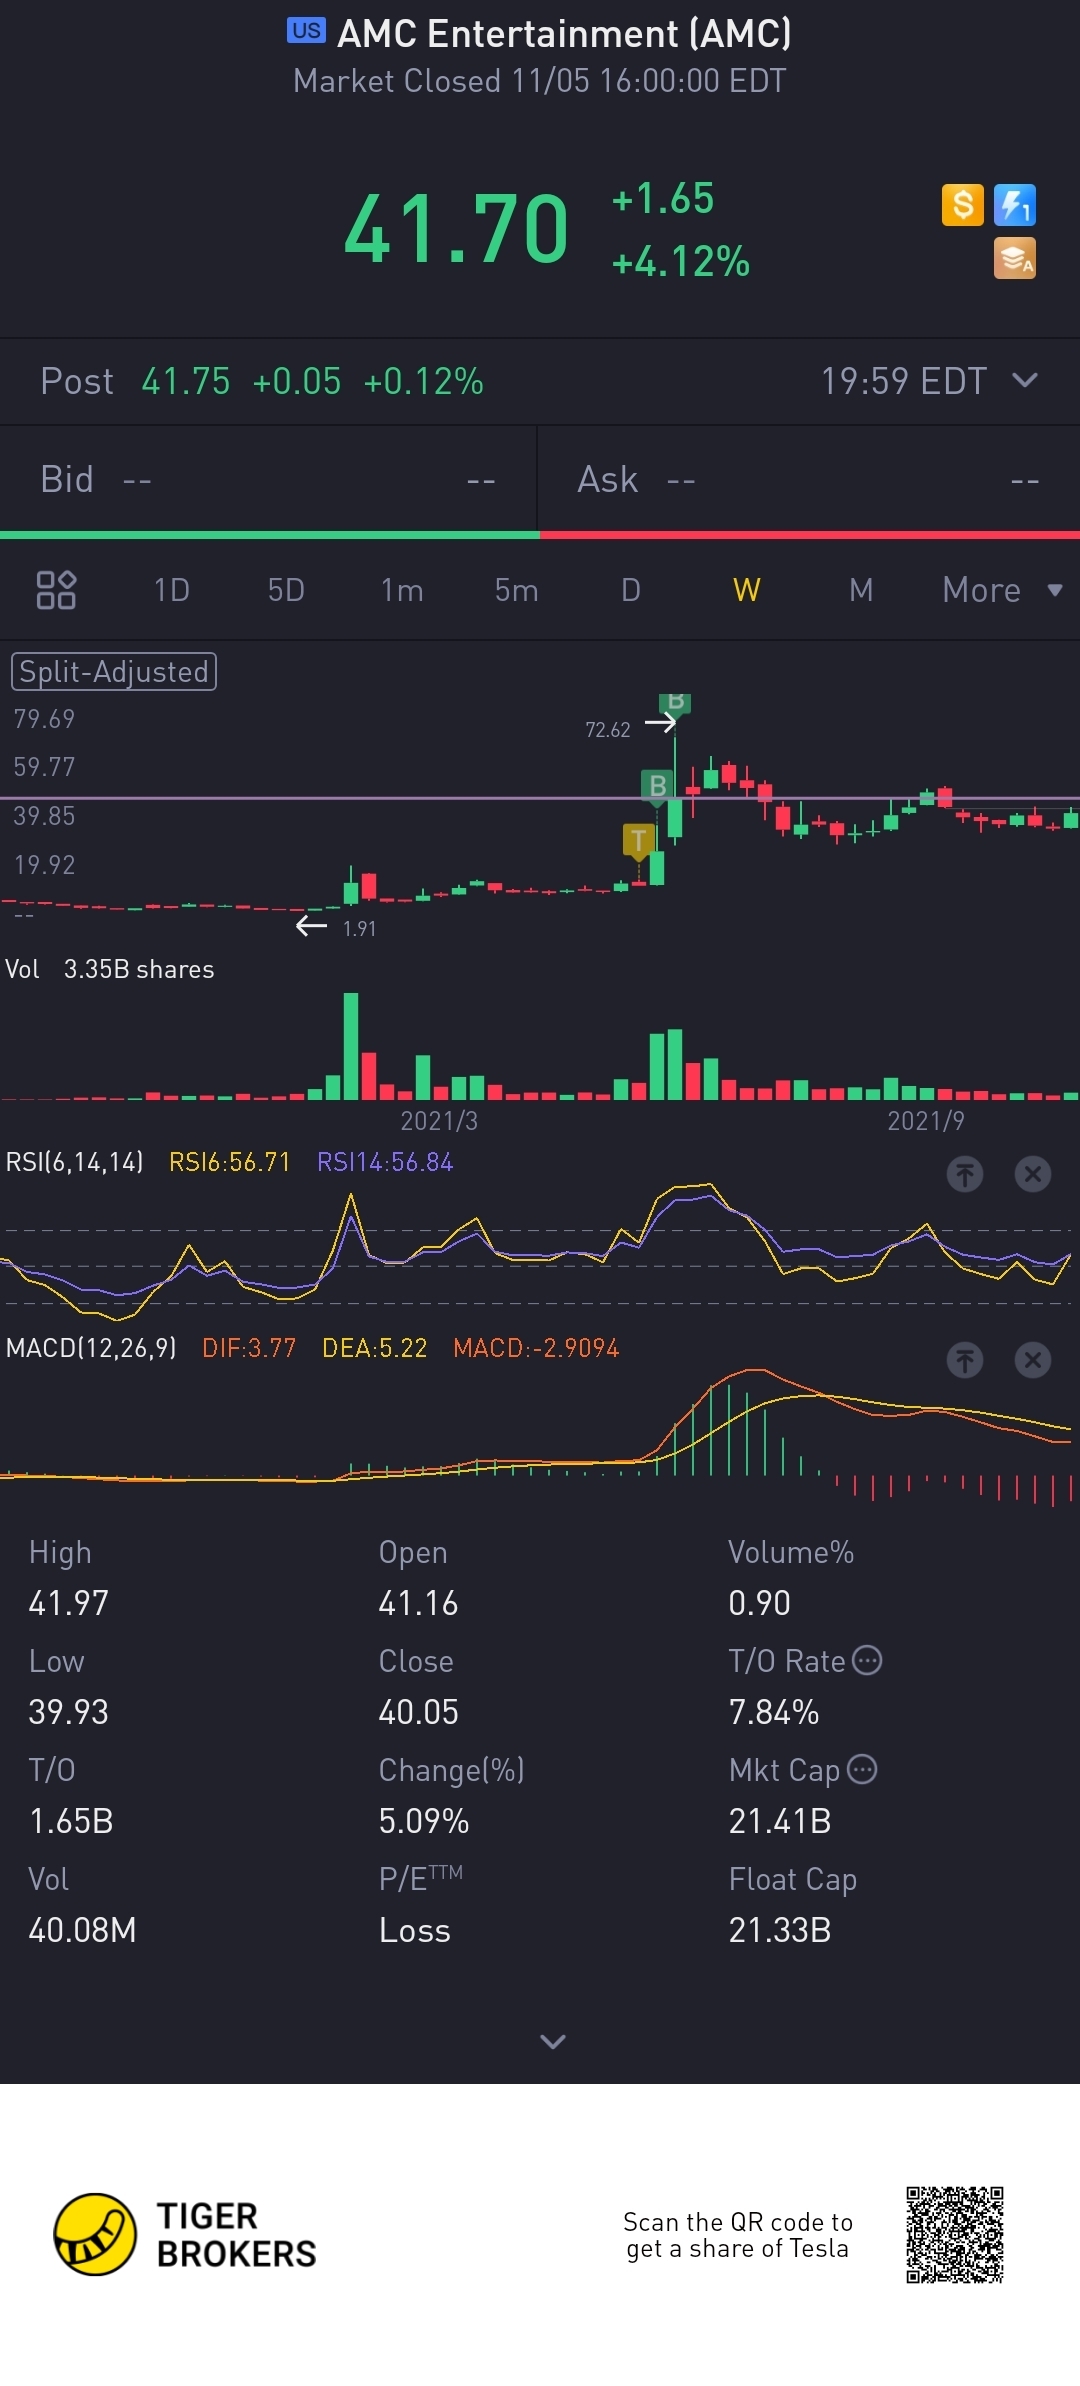The width and height of the screenshot is (1080, 2386).
Task: Tap the T/O Rate value 7.84%
Action: point(774,1712)
